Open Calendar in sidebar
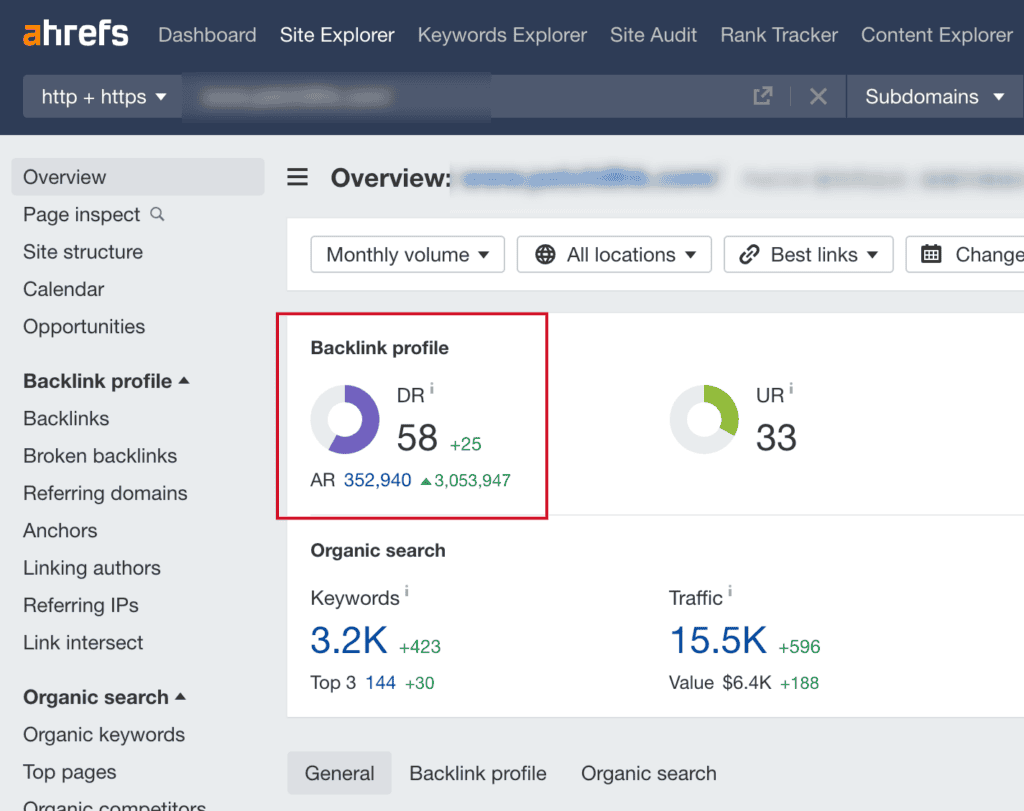 [63, 289]
